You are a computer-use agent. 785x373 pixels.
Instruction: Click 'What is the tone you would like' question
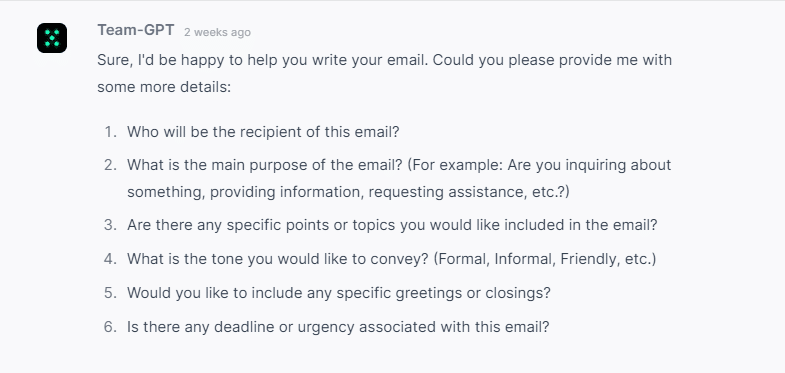click(278, 259)
